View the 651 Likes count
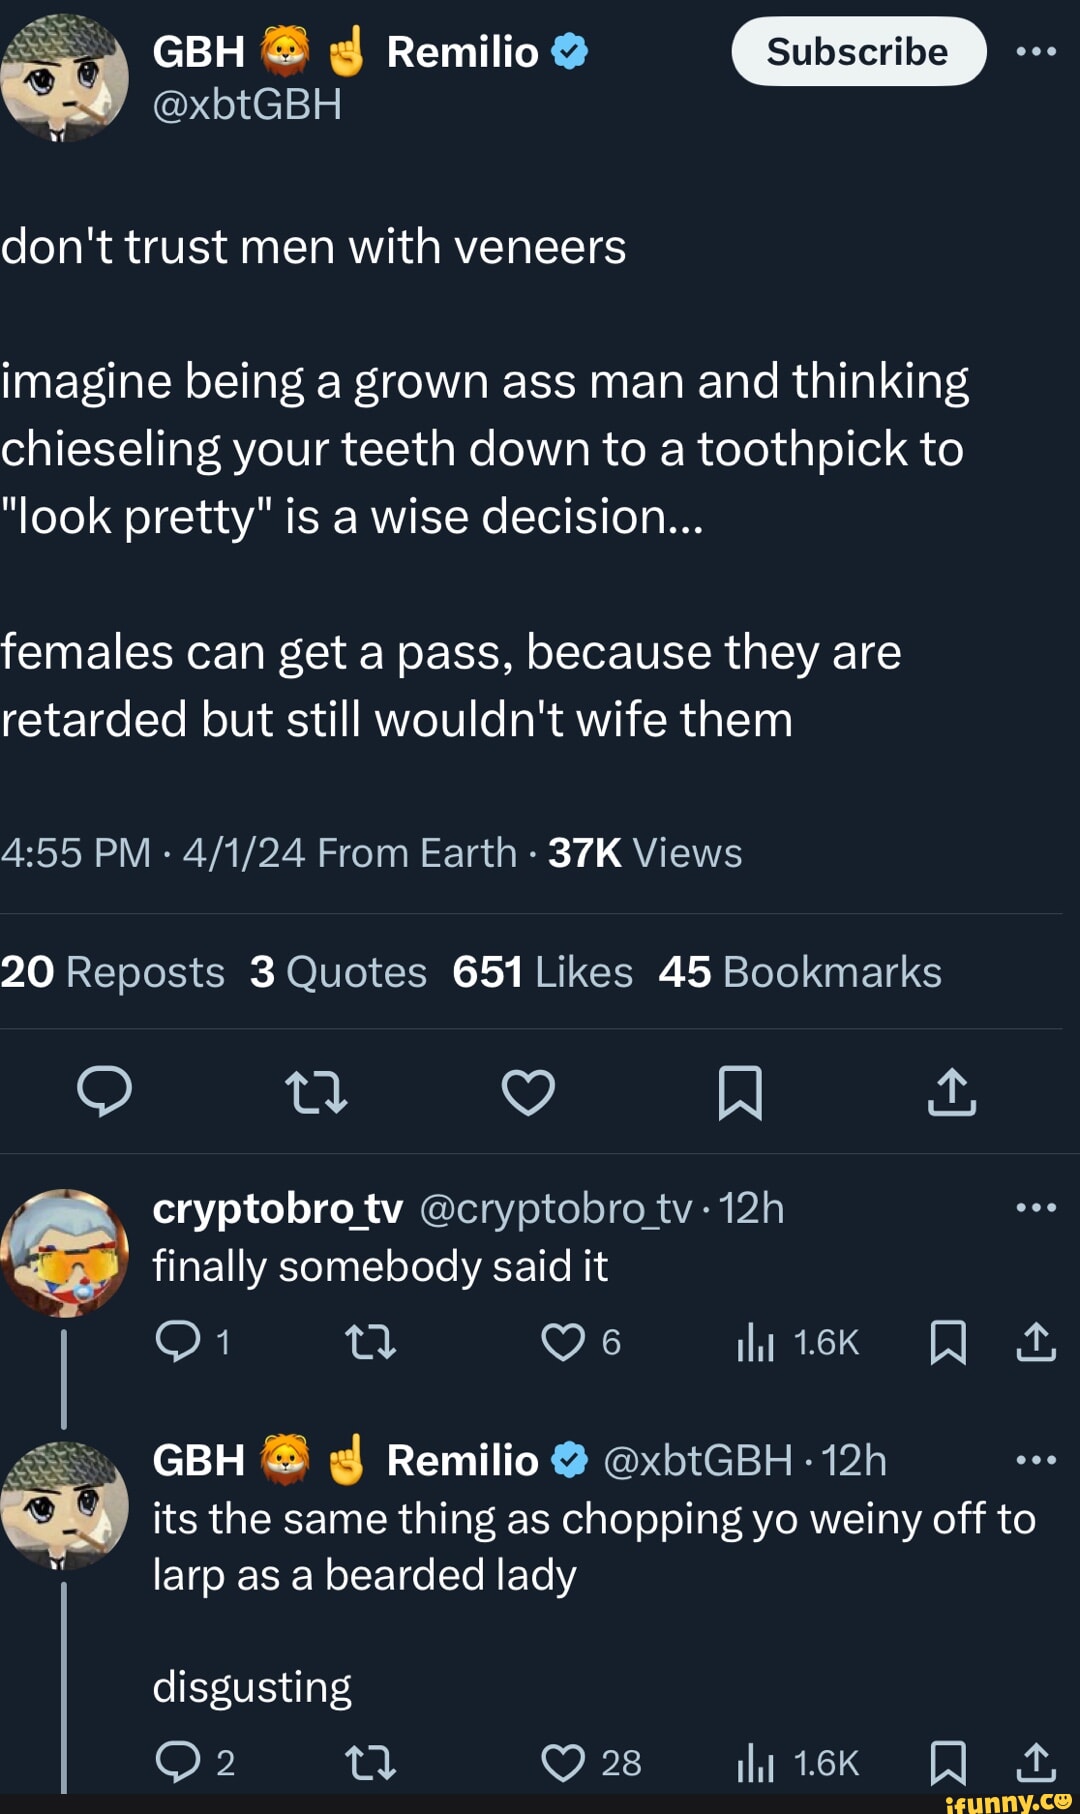The image size is (1080, 1814). 543,971
